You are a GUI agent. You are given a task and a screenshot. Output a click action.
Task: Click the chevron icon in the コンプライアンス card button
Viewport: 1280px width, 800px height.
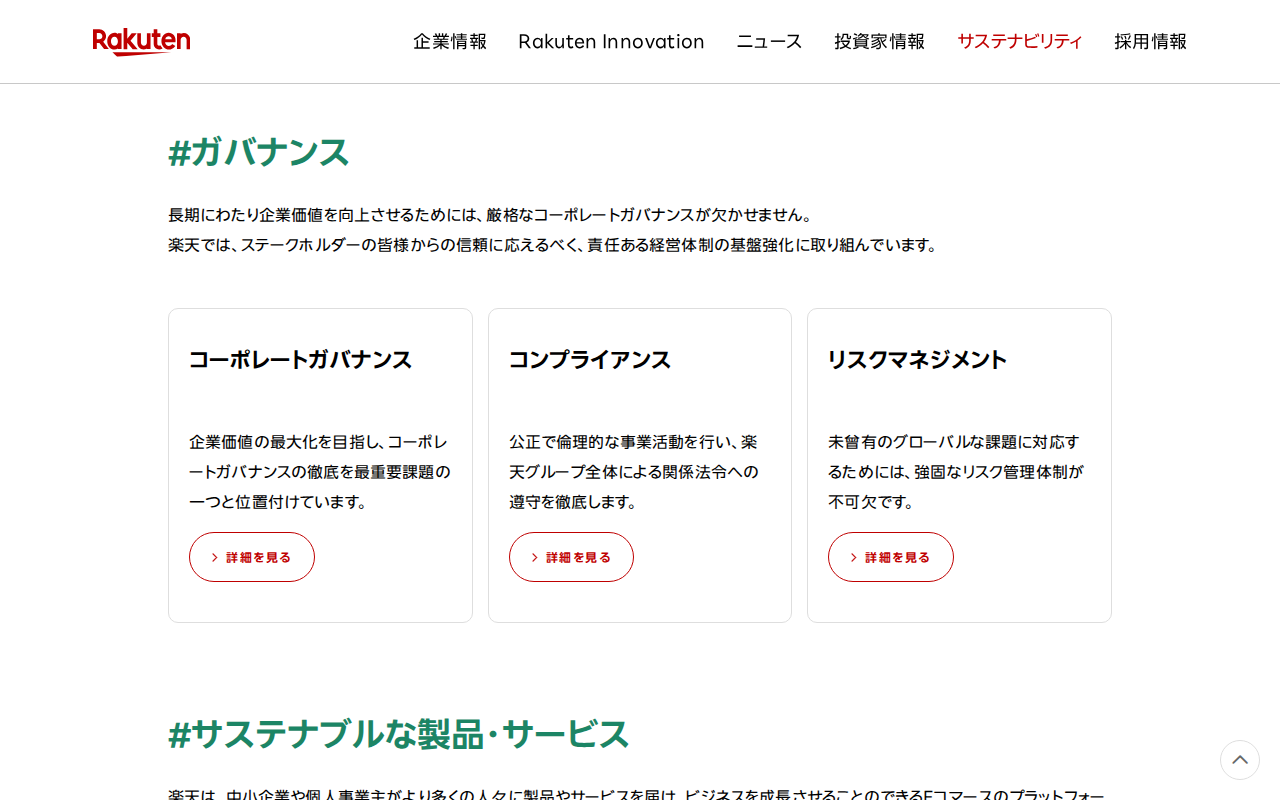click(534, 558)
